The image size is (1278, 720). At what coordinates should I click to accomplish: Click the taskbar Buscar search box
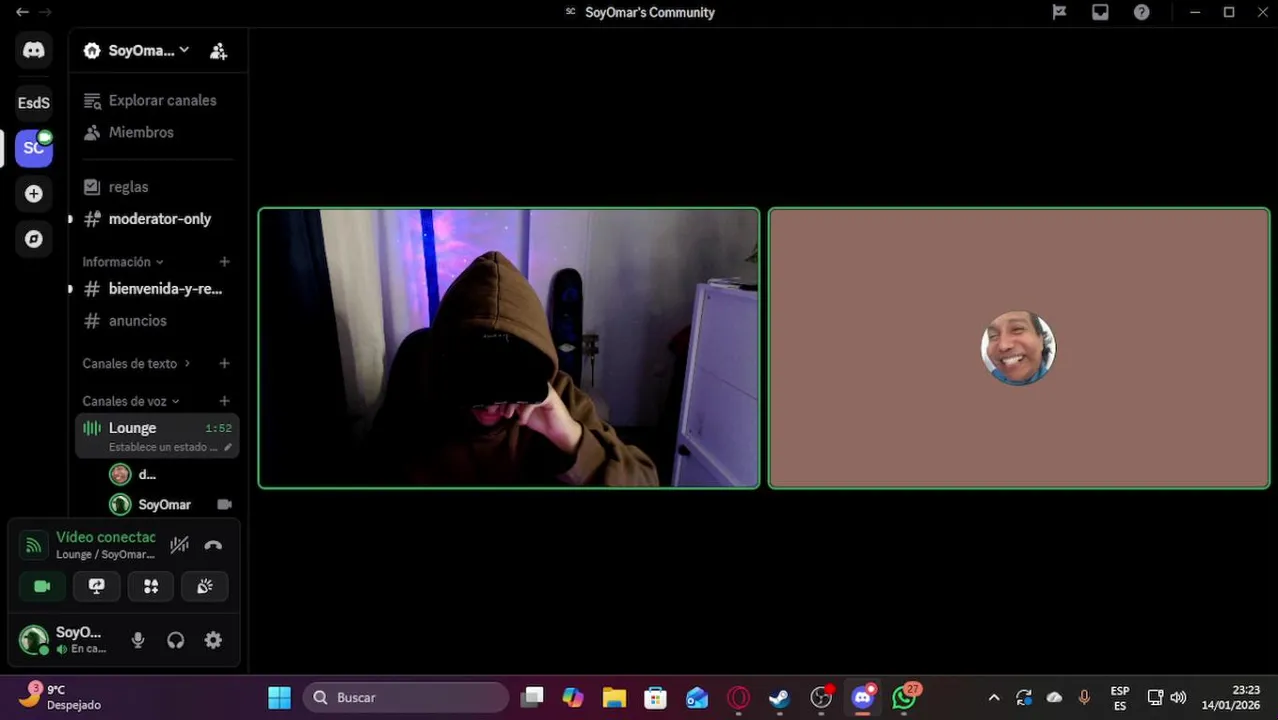pyautogui.click(x=407, y=697)
